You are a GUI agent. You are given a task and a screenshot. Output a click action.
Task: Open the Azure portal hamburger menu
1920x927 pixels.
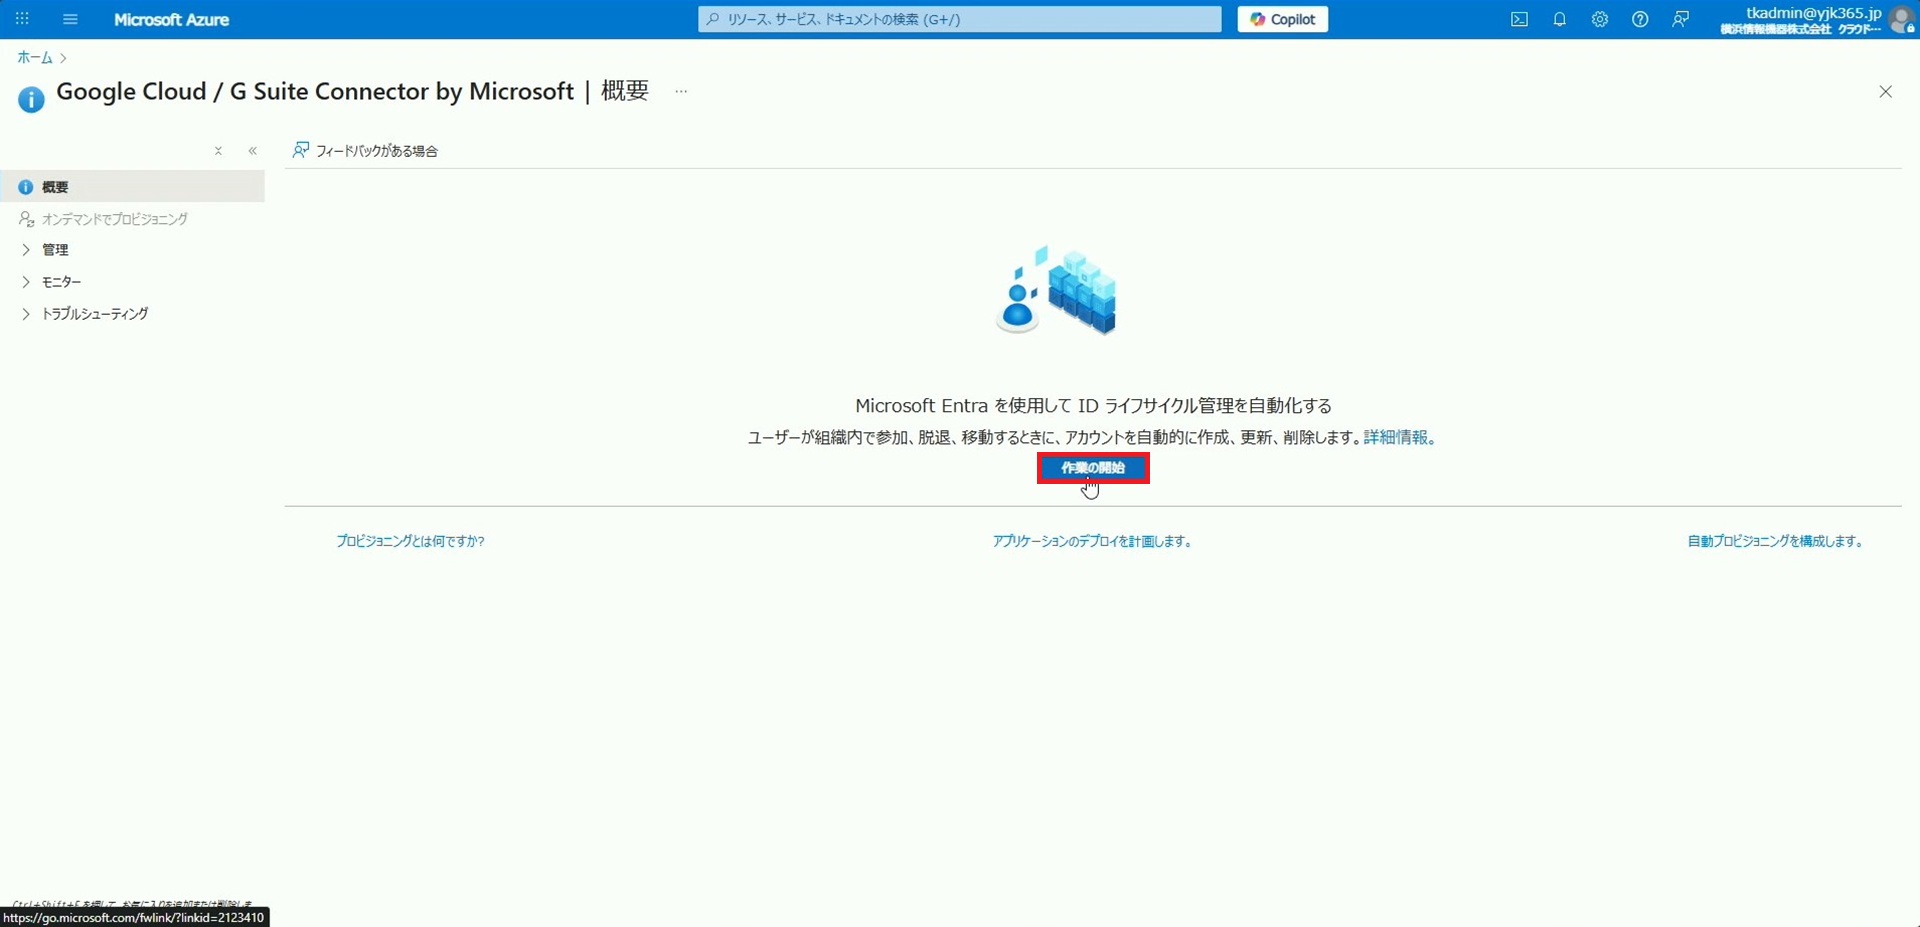pos(70,19)
